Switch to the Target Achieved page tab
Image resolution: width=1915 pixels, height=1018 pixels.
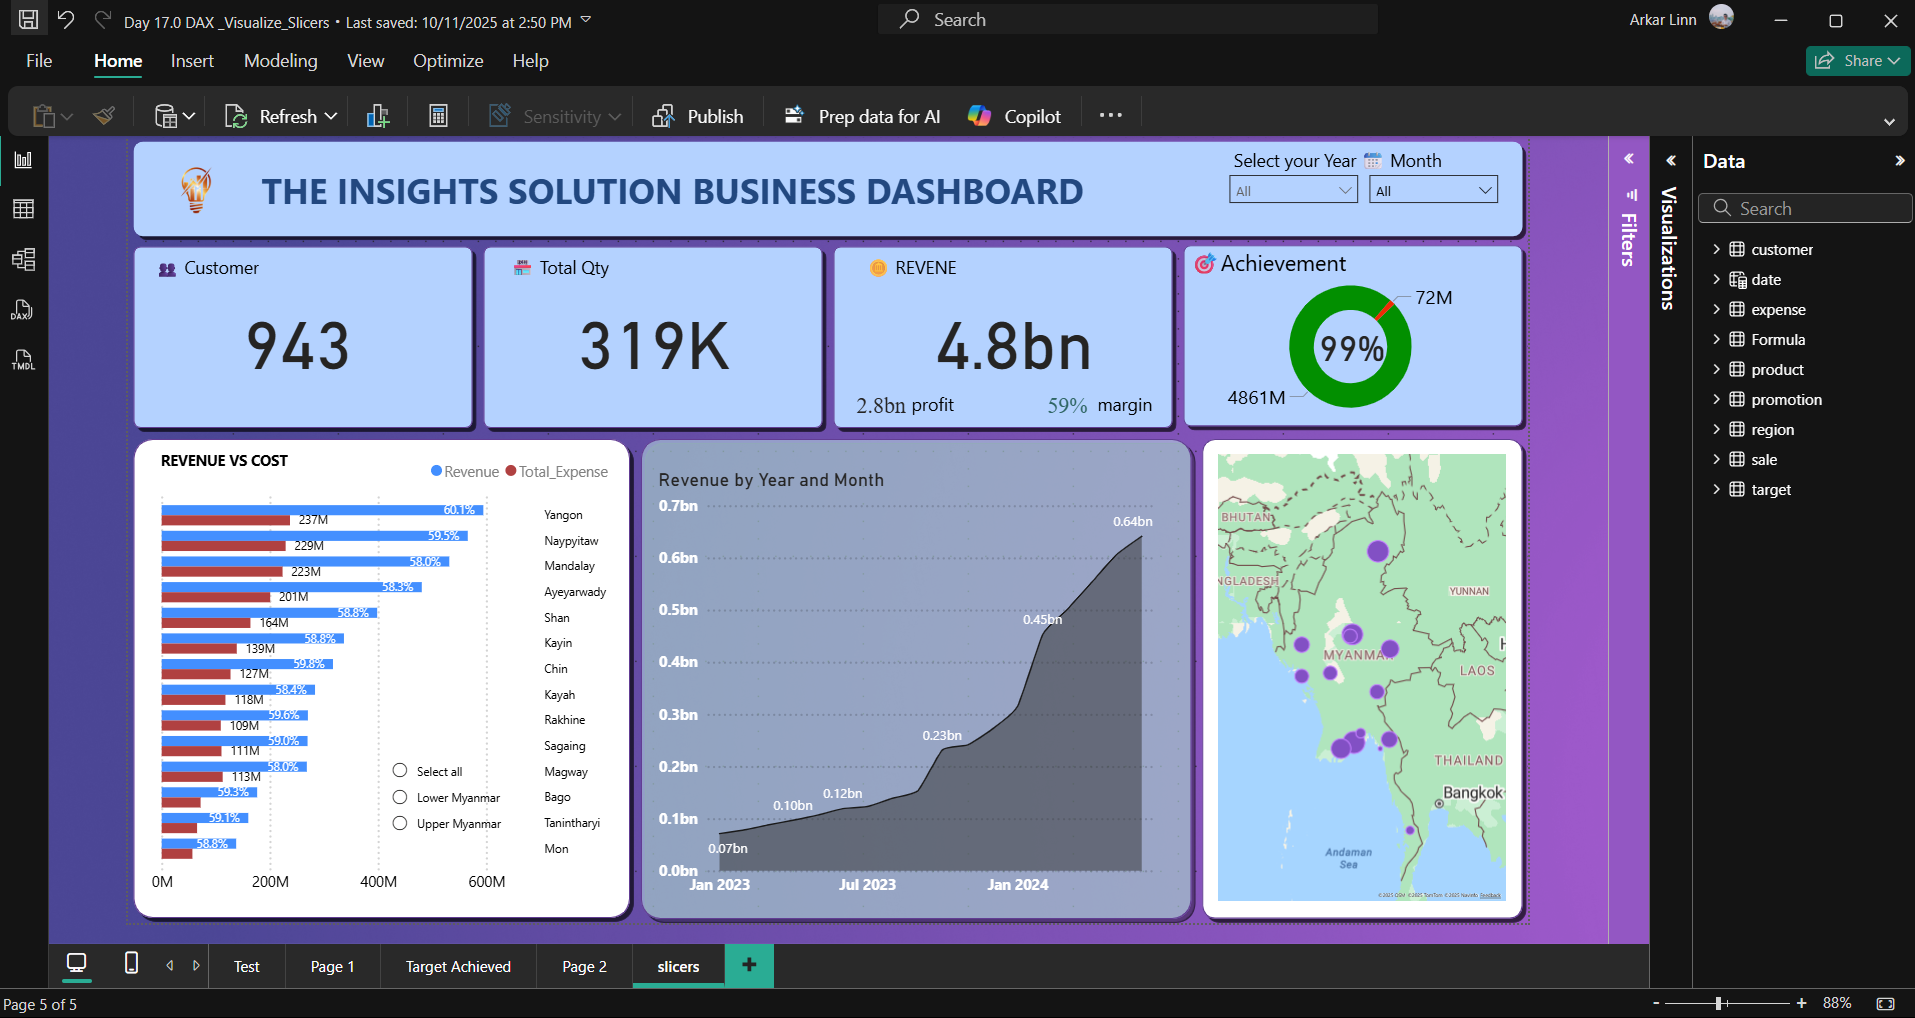pos(458,967)
